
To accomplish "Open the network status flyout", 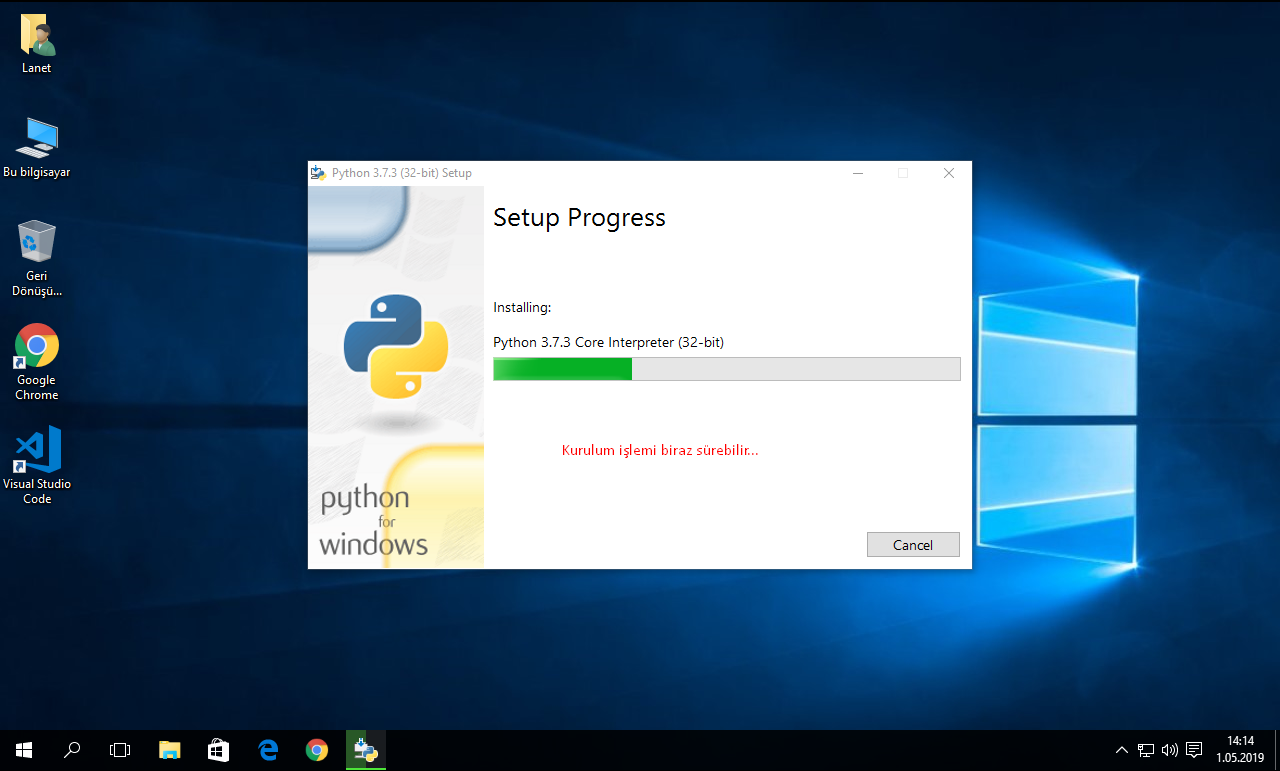I will pyautogui.click(x=1145, y=749).
